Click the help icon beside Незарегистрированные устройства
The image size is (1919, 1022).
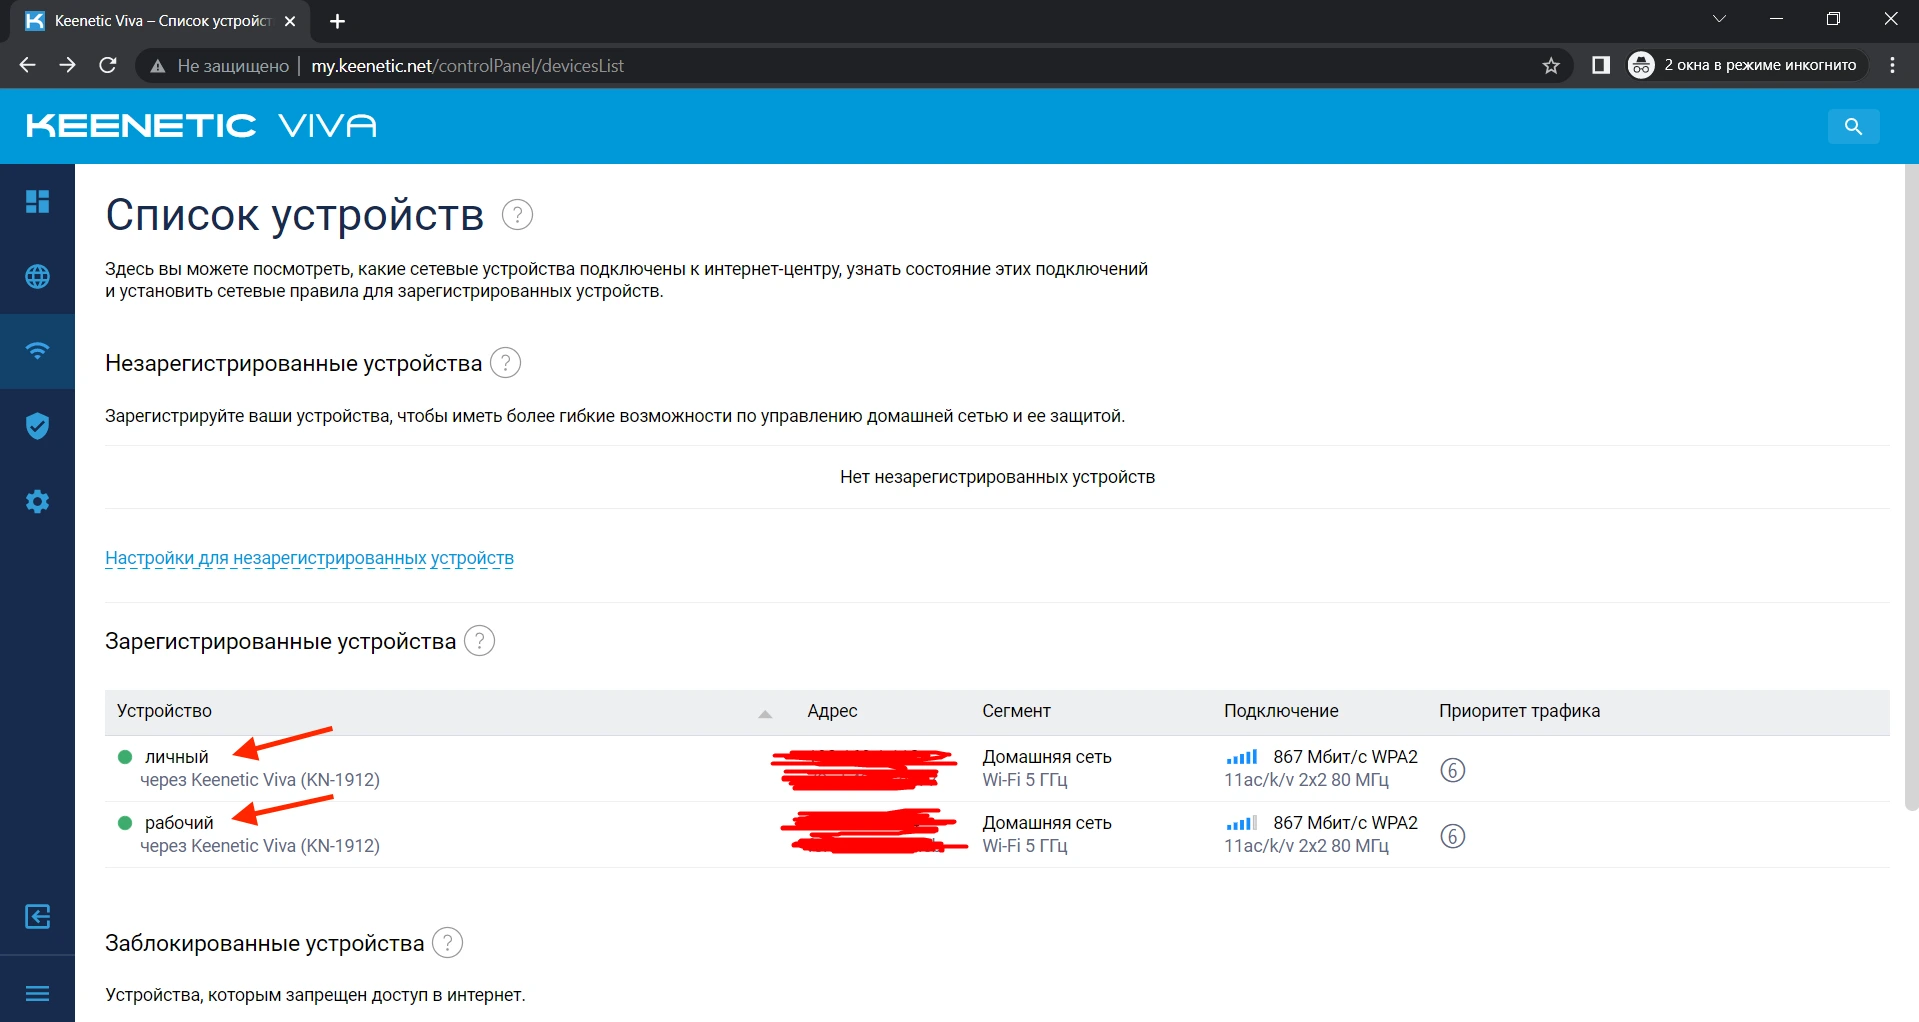(505, 363)
